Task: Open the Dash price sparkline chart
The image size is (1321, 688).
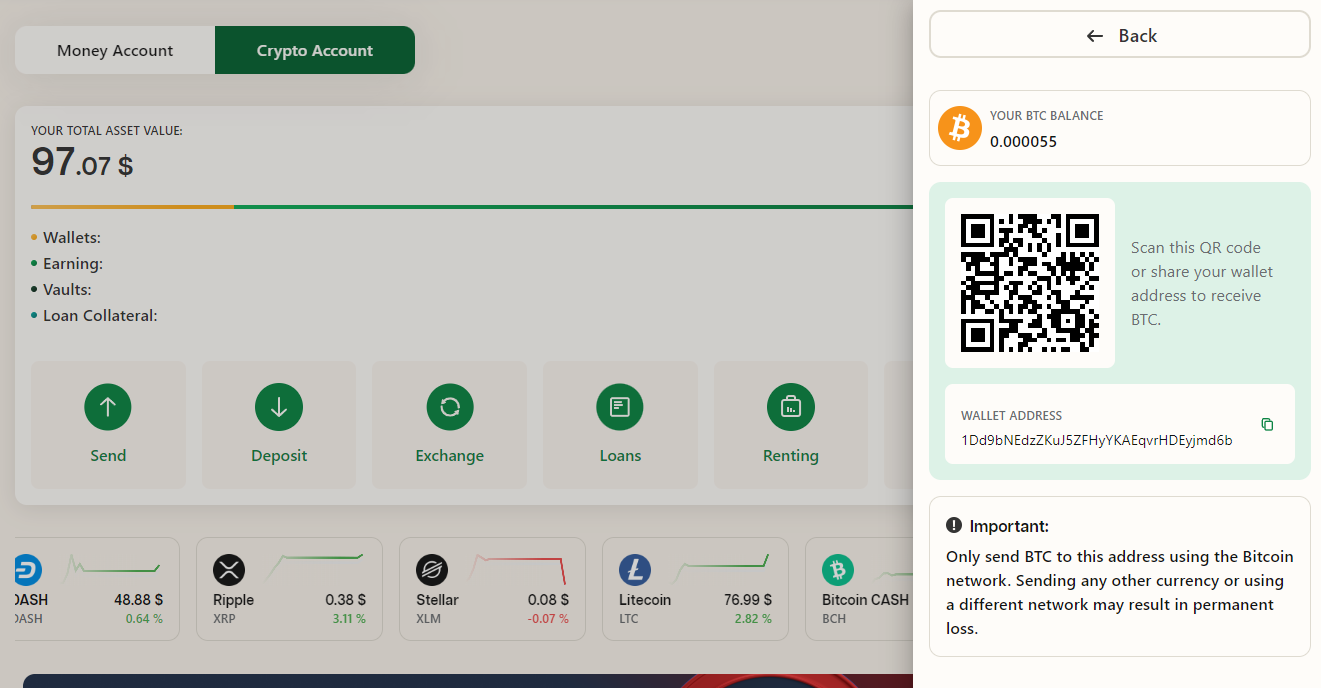Action: pos(109,568)
